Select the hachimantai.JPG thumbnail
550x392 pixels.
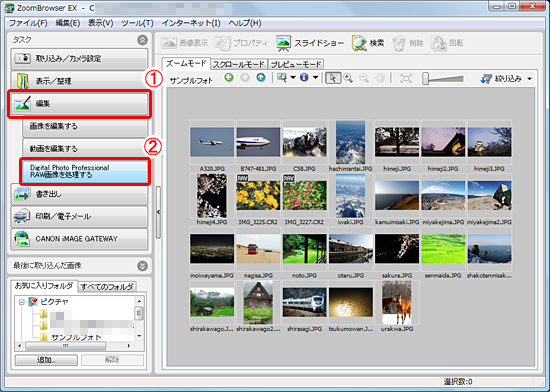point(350,142)
